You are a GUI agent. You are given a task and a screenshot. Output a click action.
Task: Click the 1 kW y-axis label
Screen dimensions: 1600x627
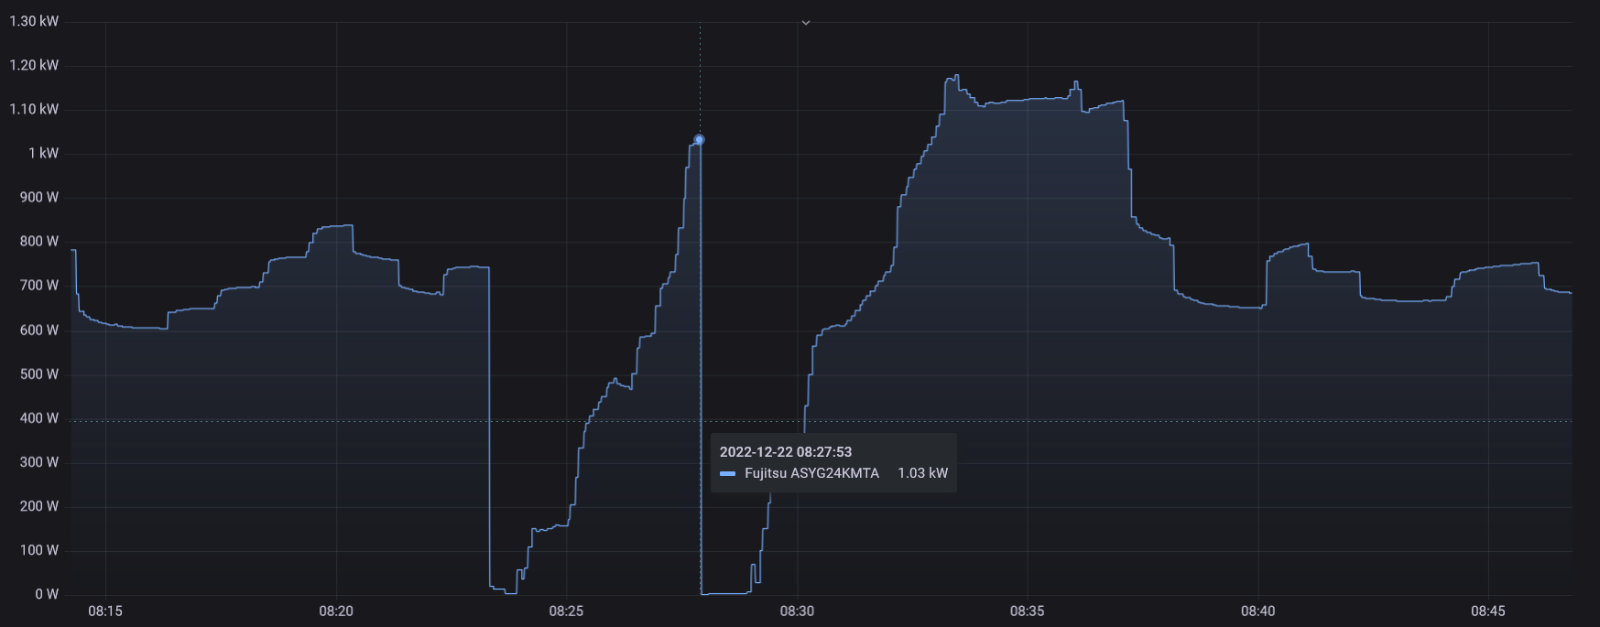click(x=43, y=153)
